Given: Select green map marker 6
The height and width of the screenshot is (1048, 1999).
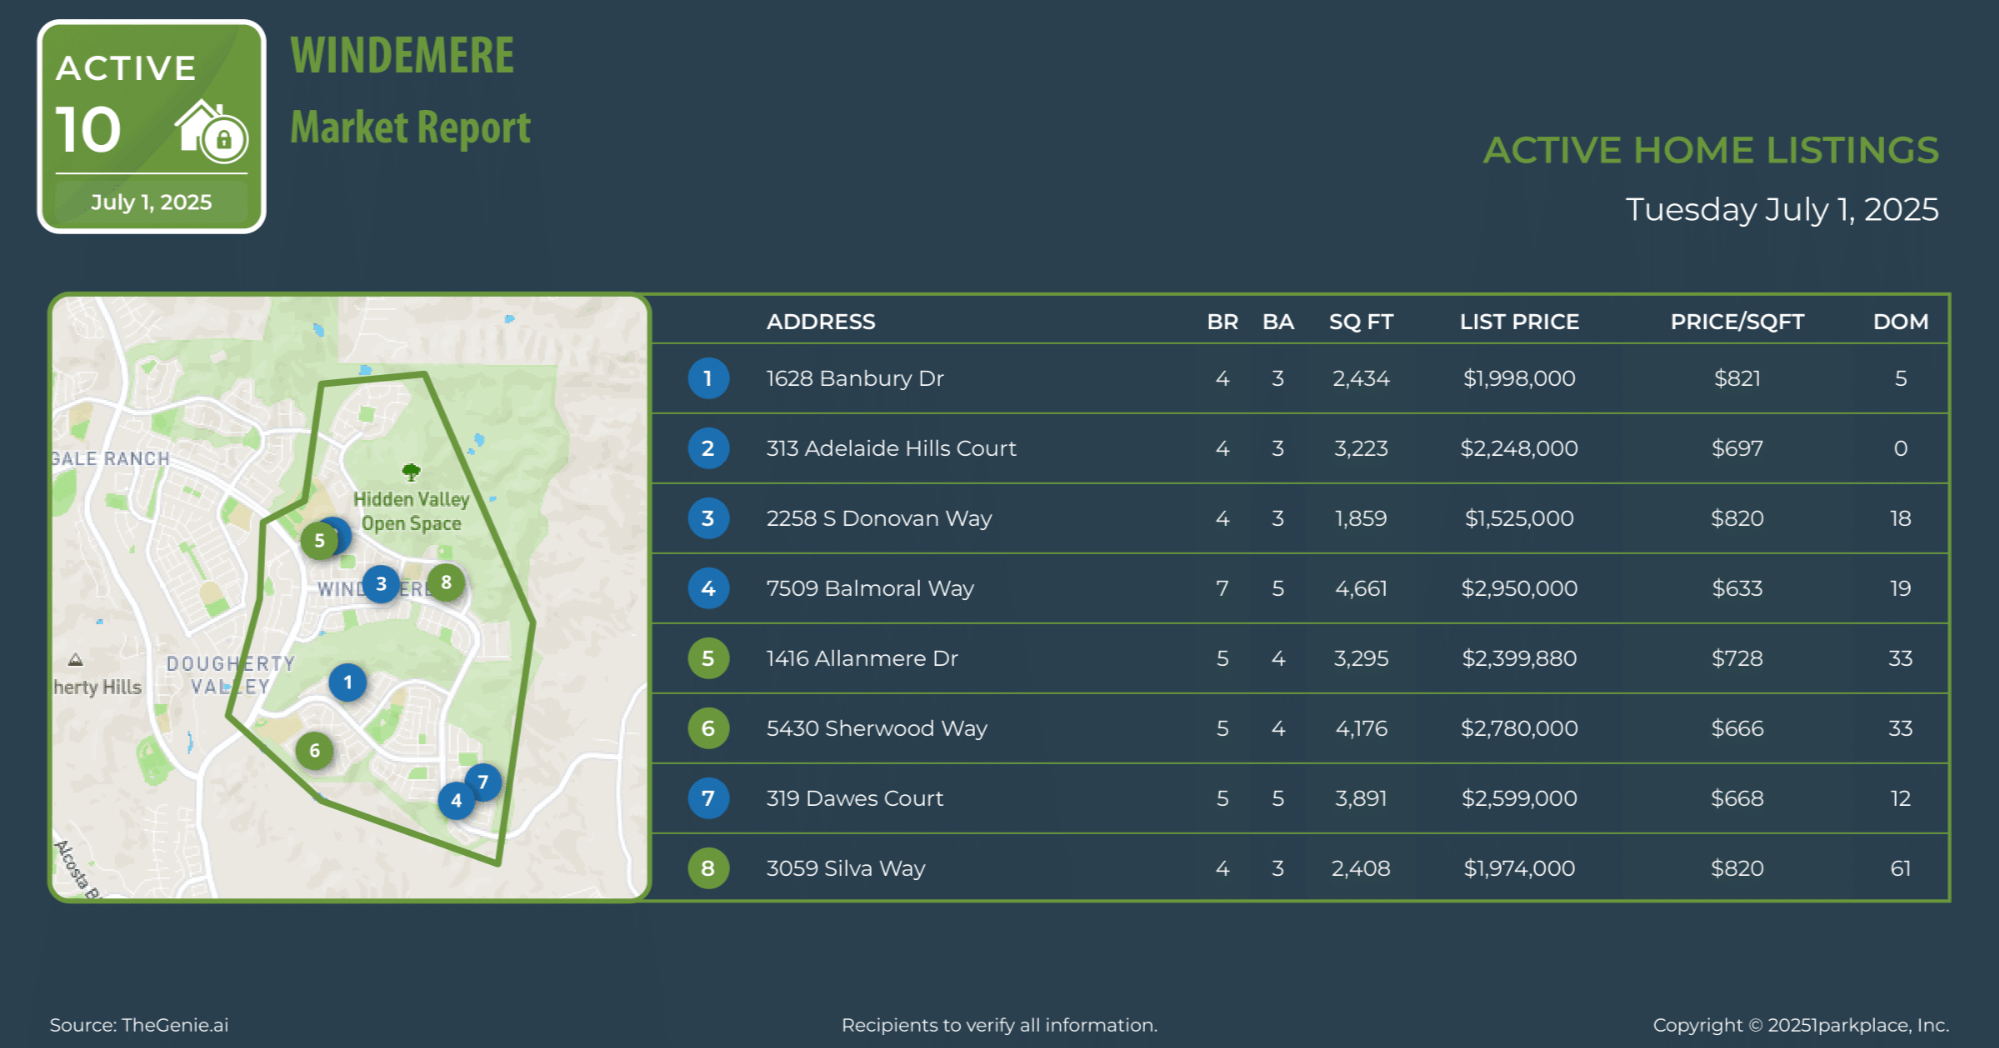Looking at the screenshot, I should 315,751.
